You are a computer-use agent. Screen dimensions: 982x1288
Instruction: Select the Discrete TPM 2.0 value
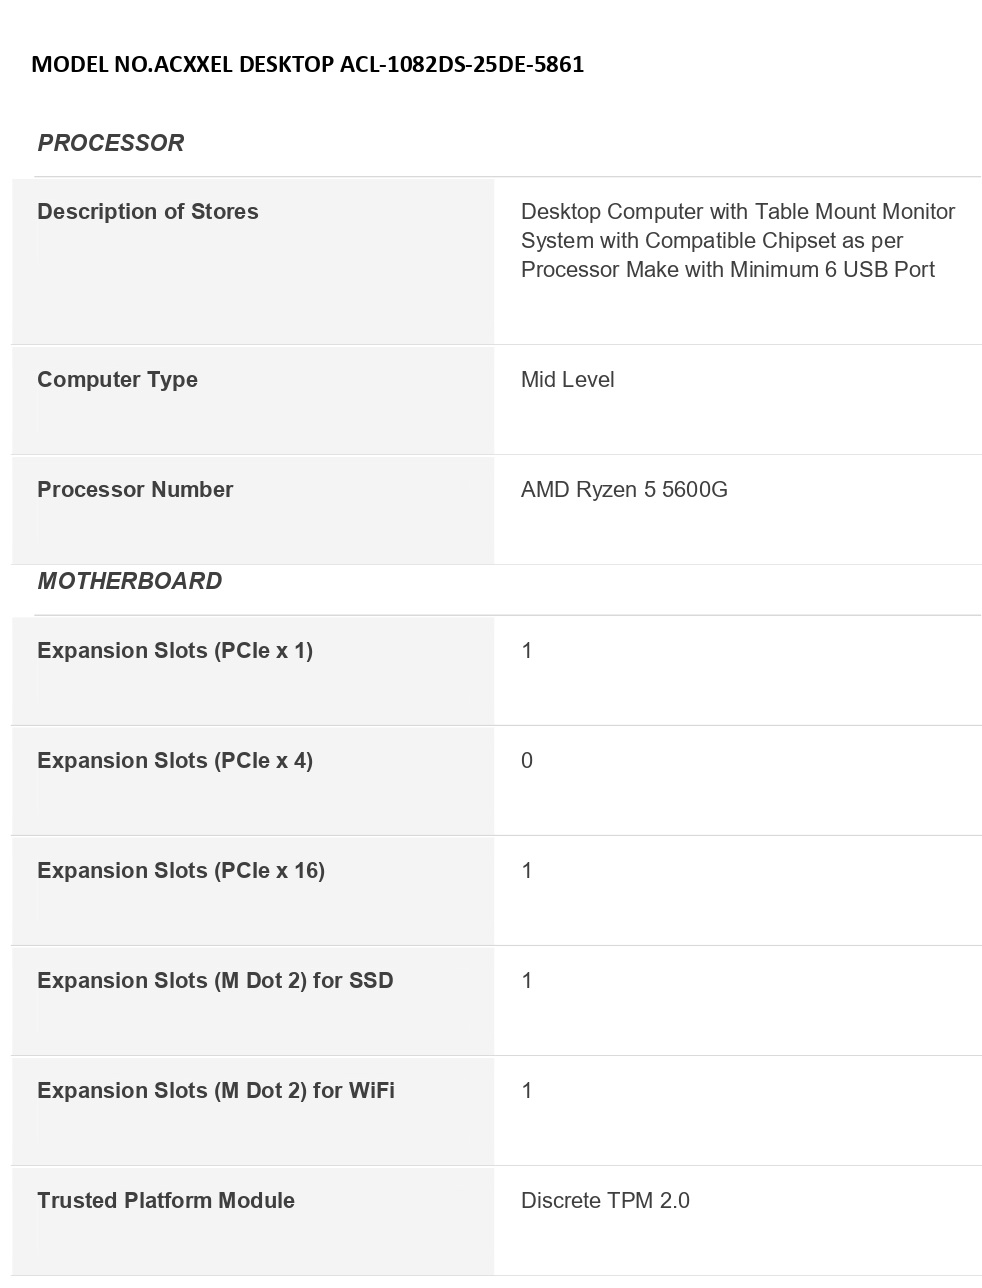[605, 1201]
